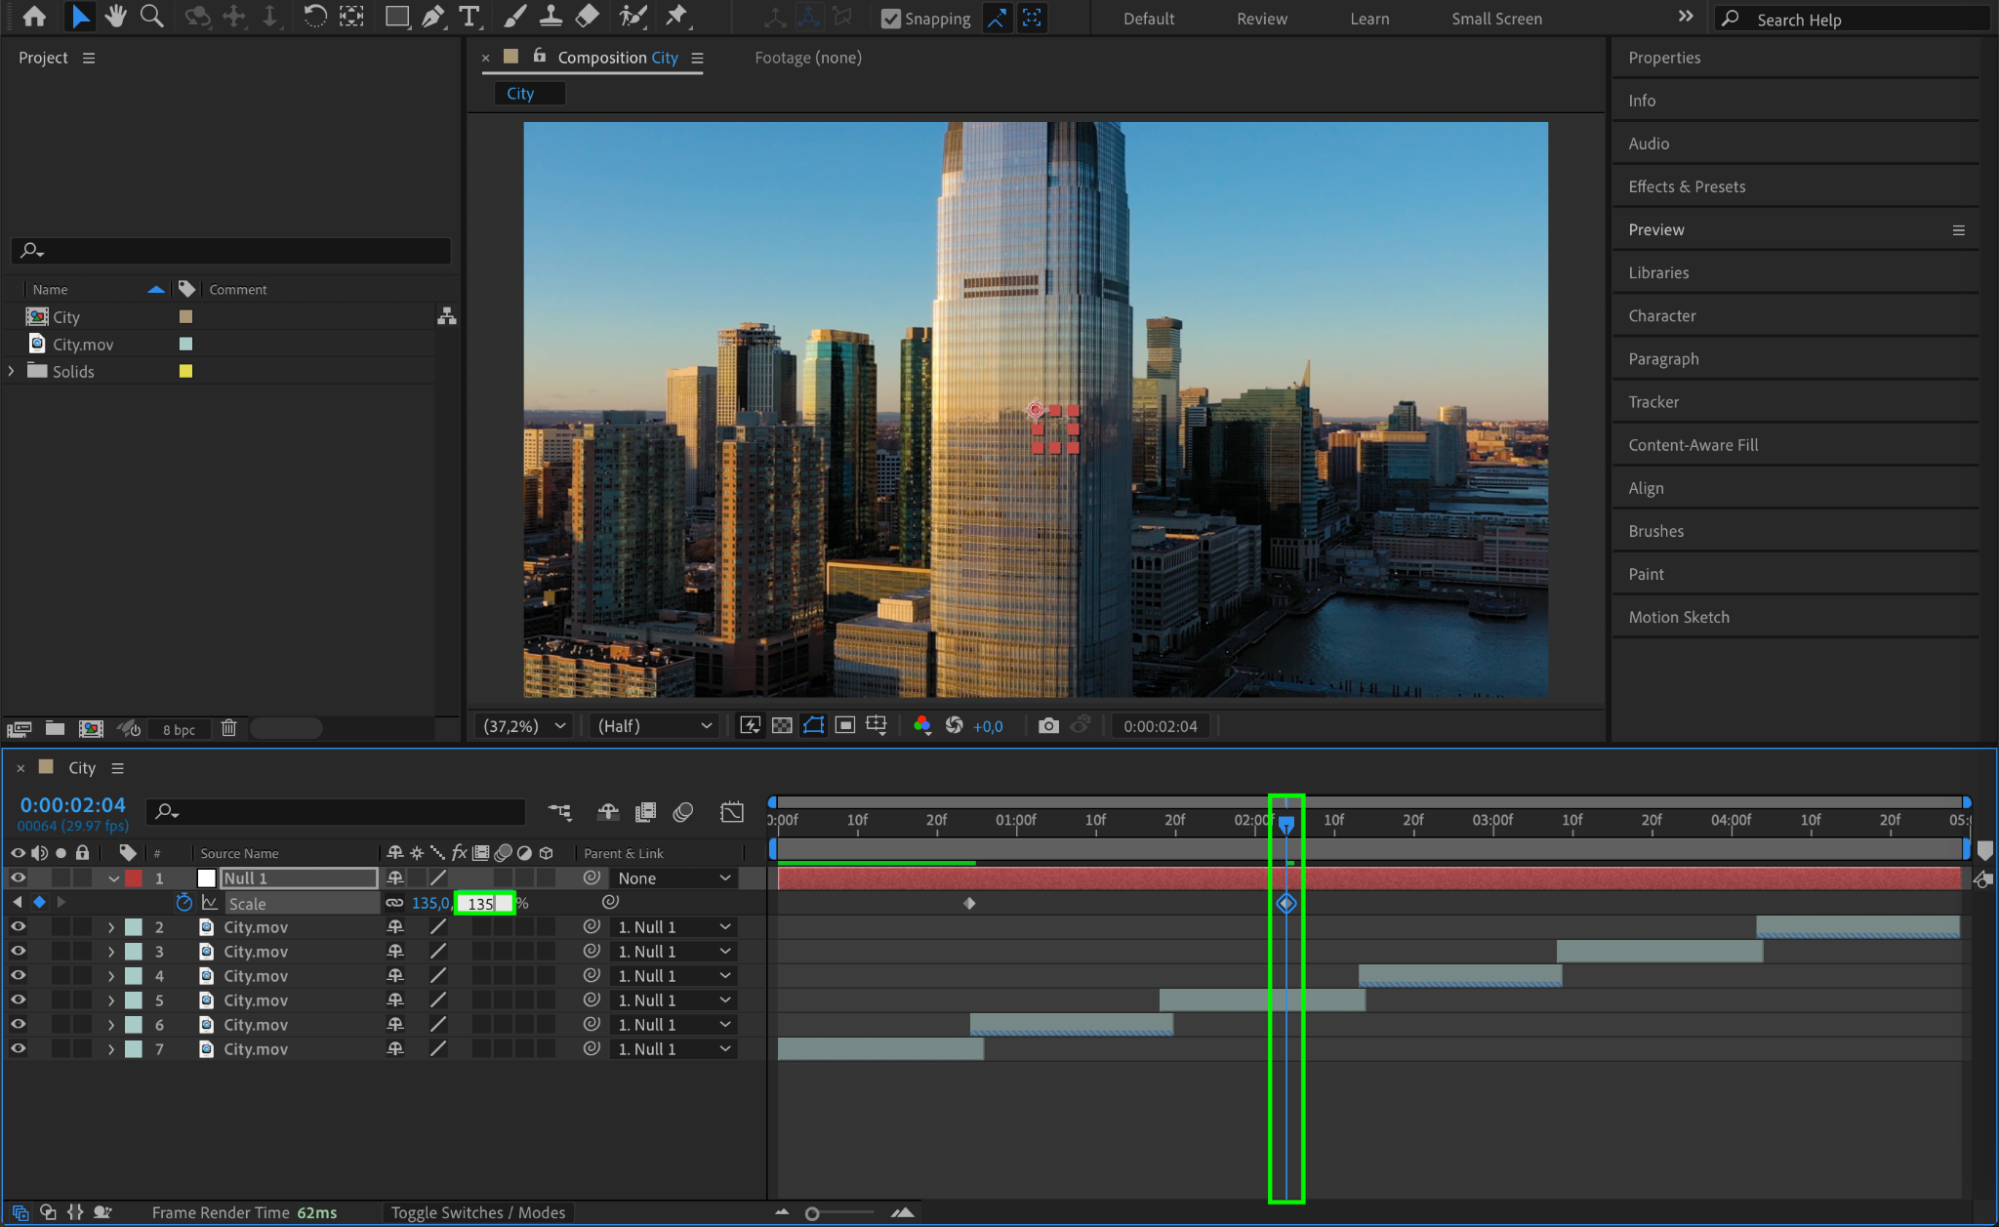The height and width of the screenshot is (1227, 1999).
Task: Open the Effects & Presets panel
Action: (1686, 186)
